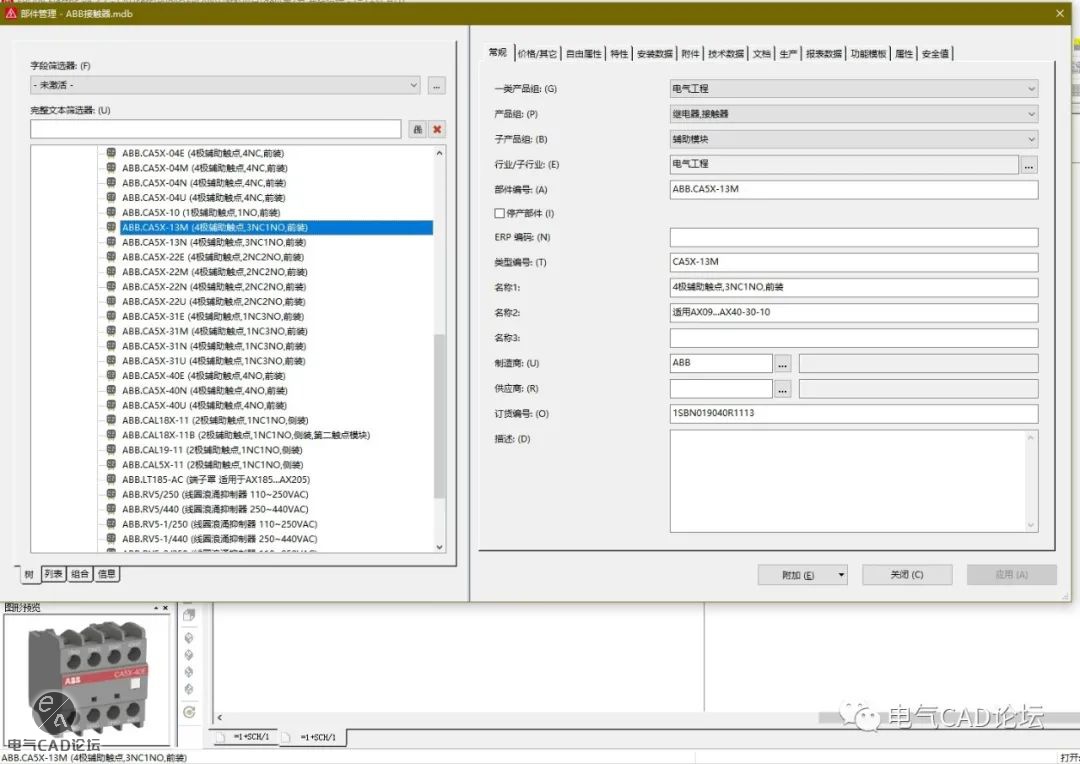Click the part icon beside ABB.CA5X-04U
Viewport: 1080px width, 764px height.
111,197
